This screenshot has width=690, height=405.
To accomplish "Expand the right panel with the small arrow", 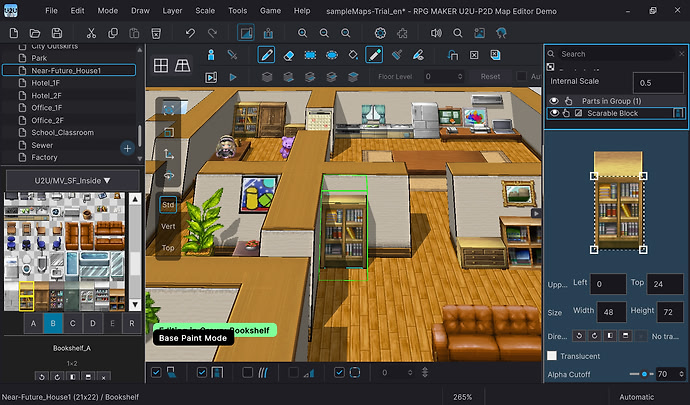I will [536, 214].
